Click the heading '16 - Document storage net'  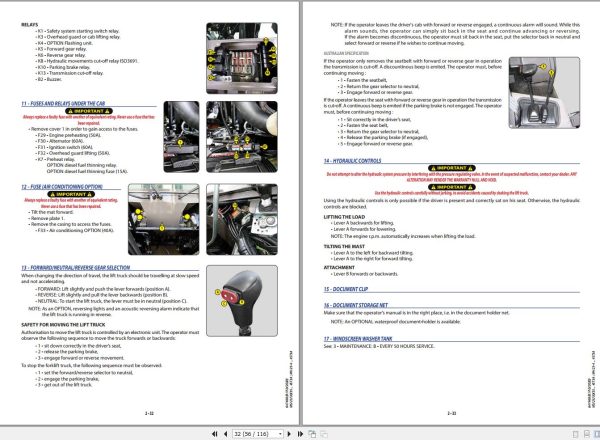tap(356, 305)
